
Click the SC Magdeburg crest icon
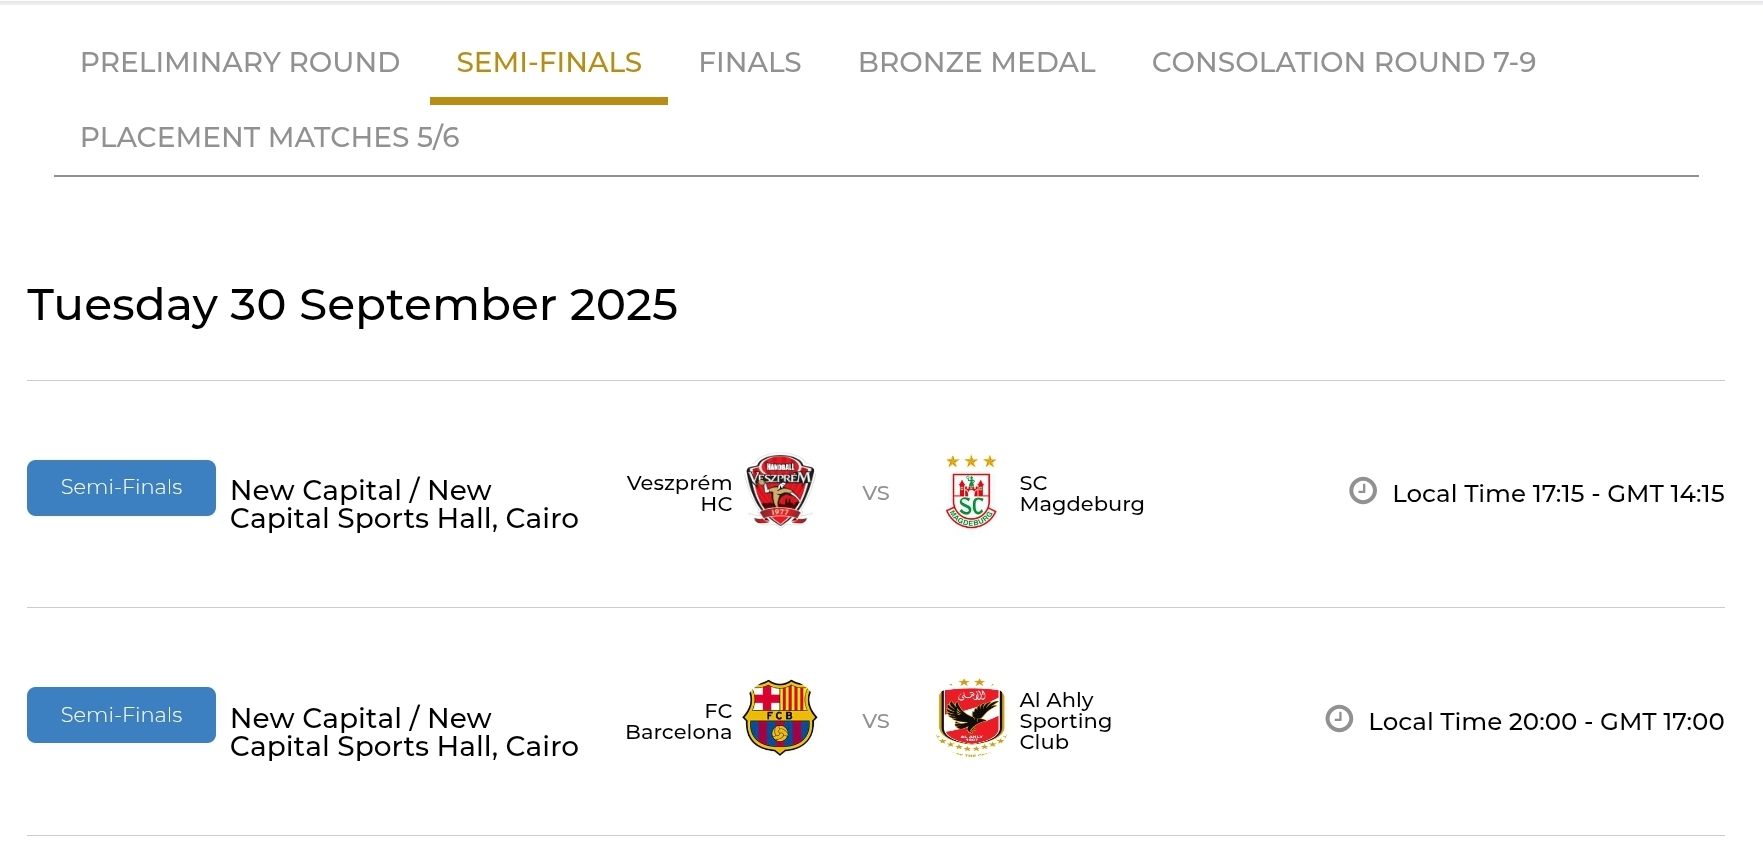tap(970, 491)
